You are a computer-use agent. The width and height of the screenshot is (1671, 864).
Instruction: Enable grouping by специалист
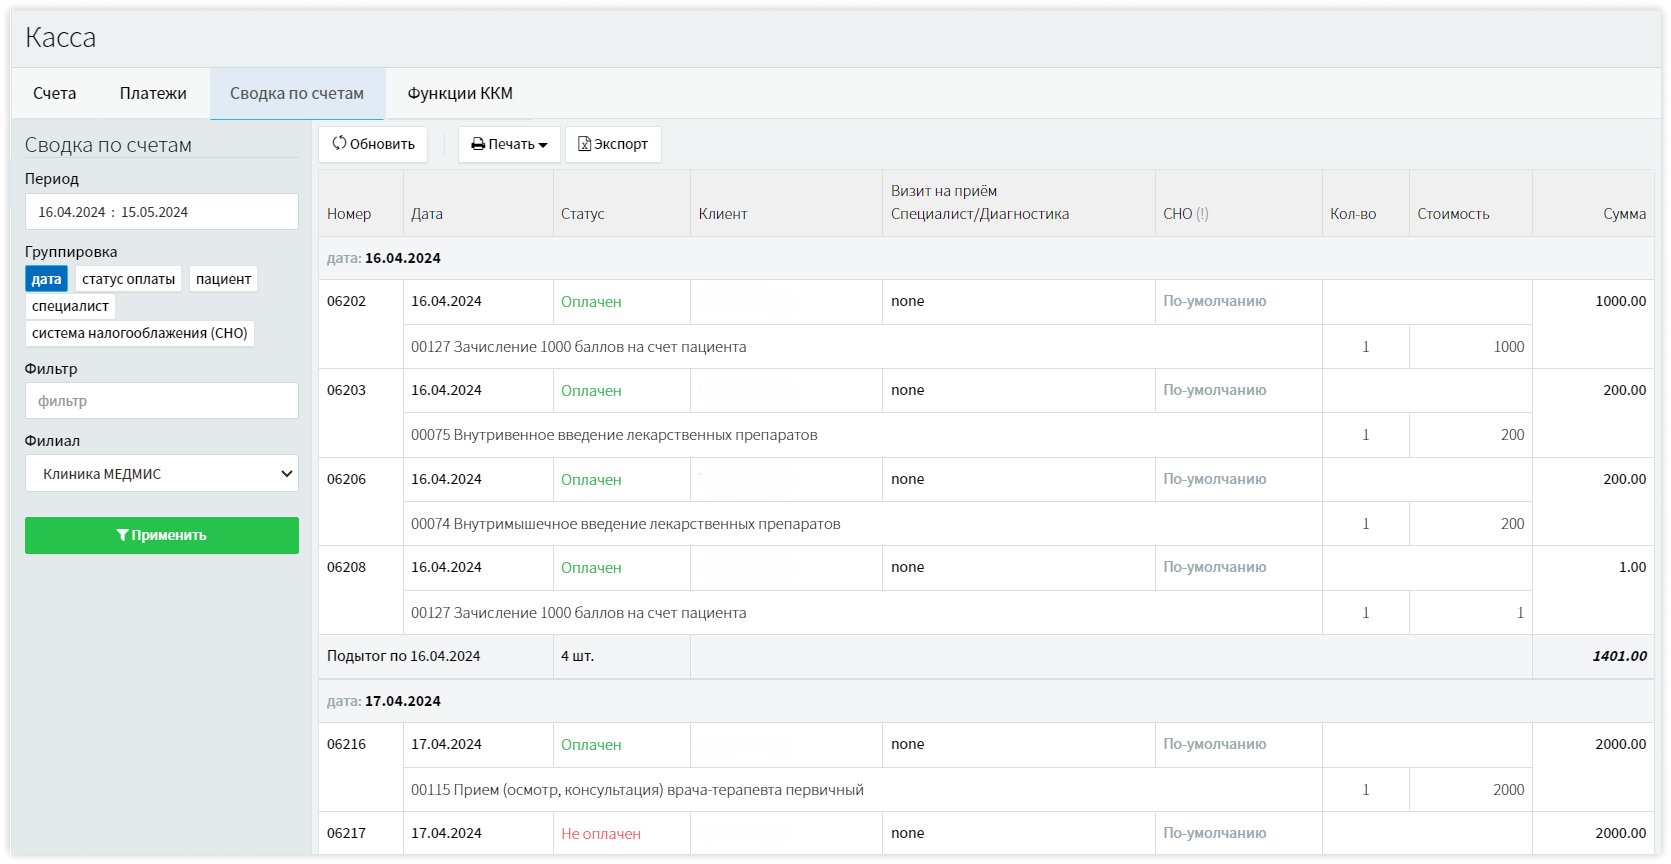[x=70, y=306]
